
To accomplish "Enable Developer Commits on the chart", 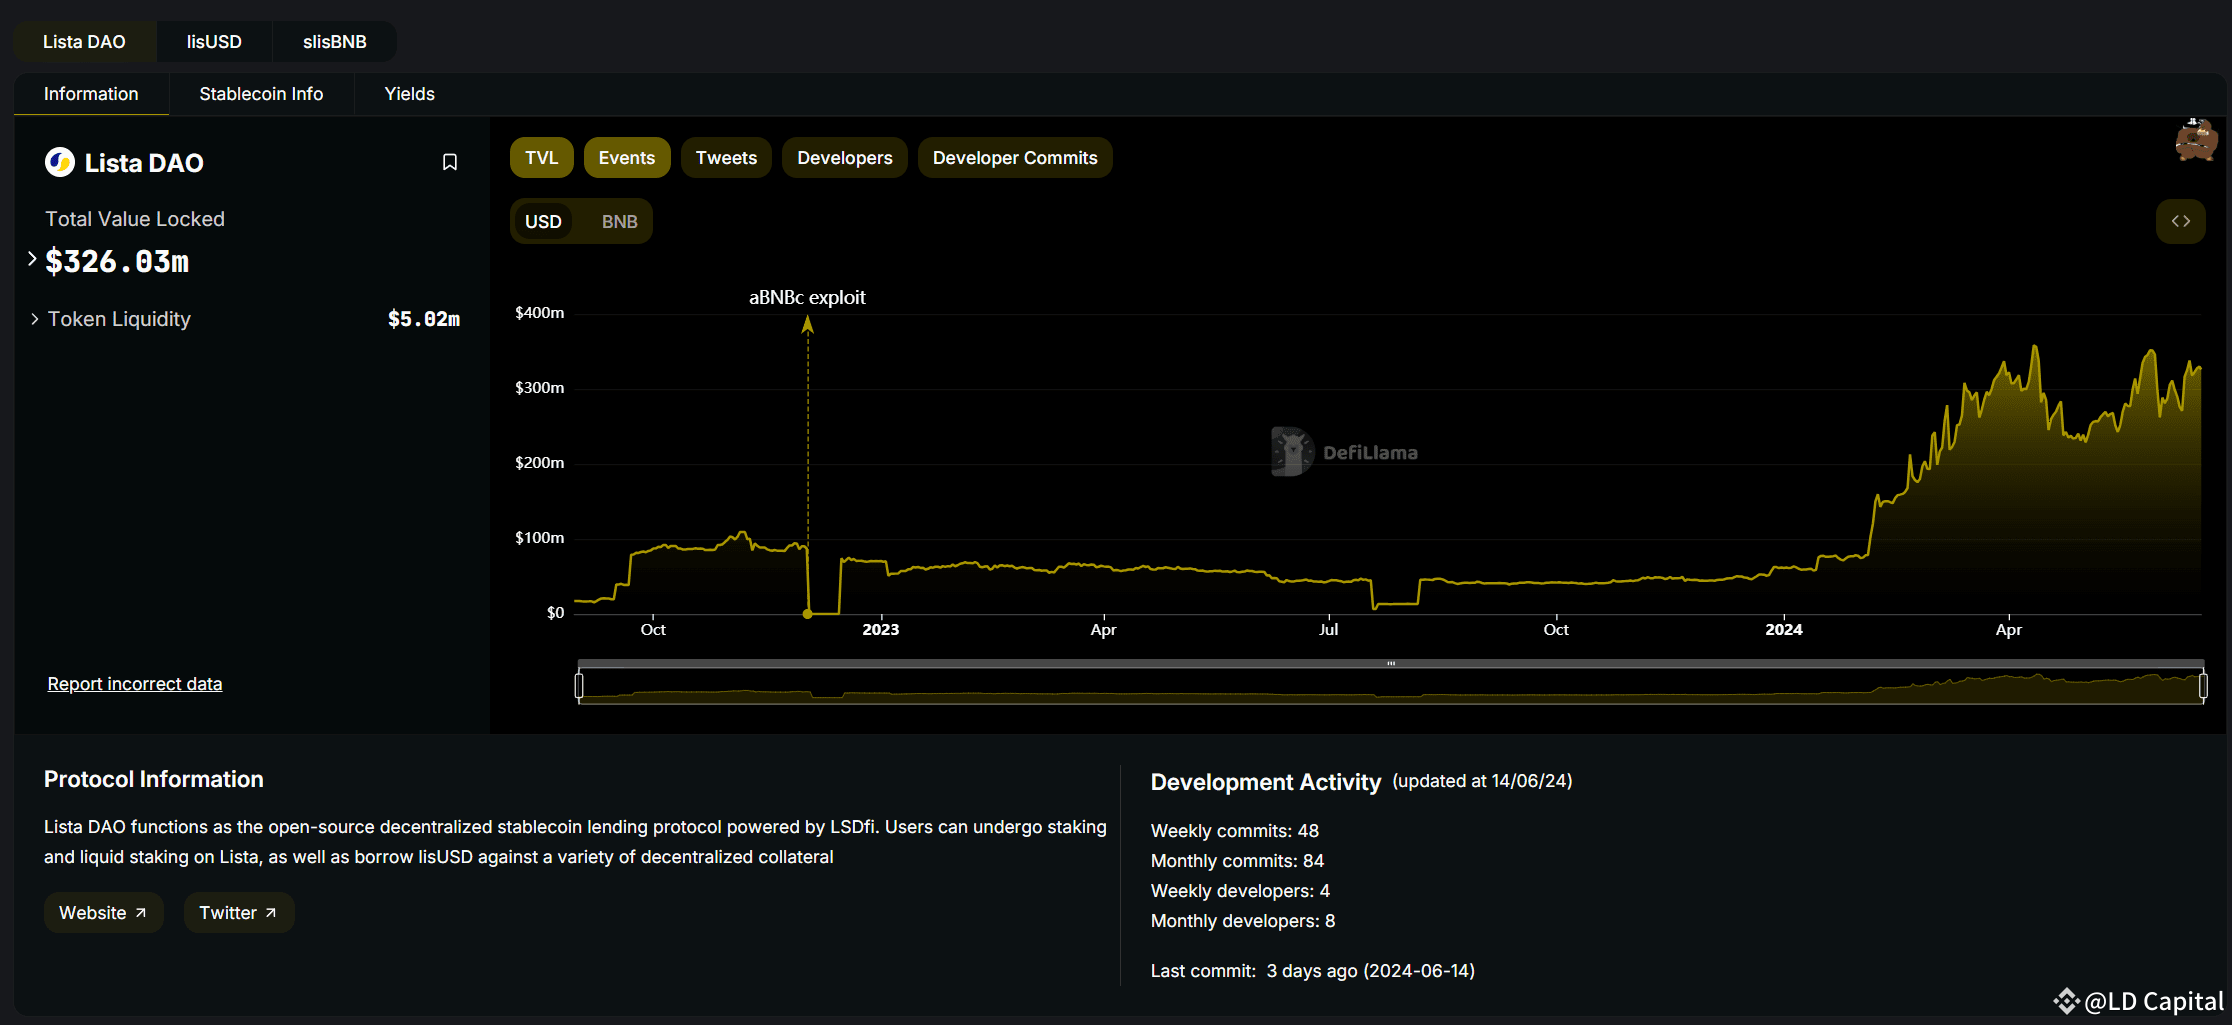I will [x=1014, y=158].
